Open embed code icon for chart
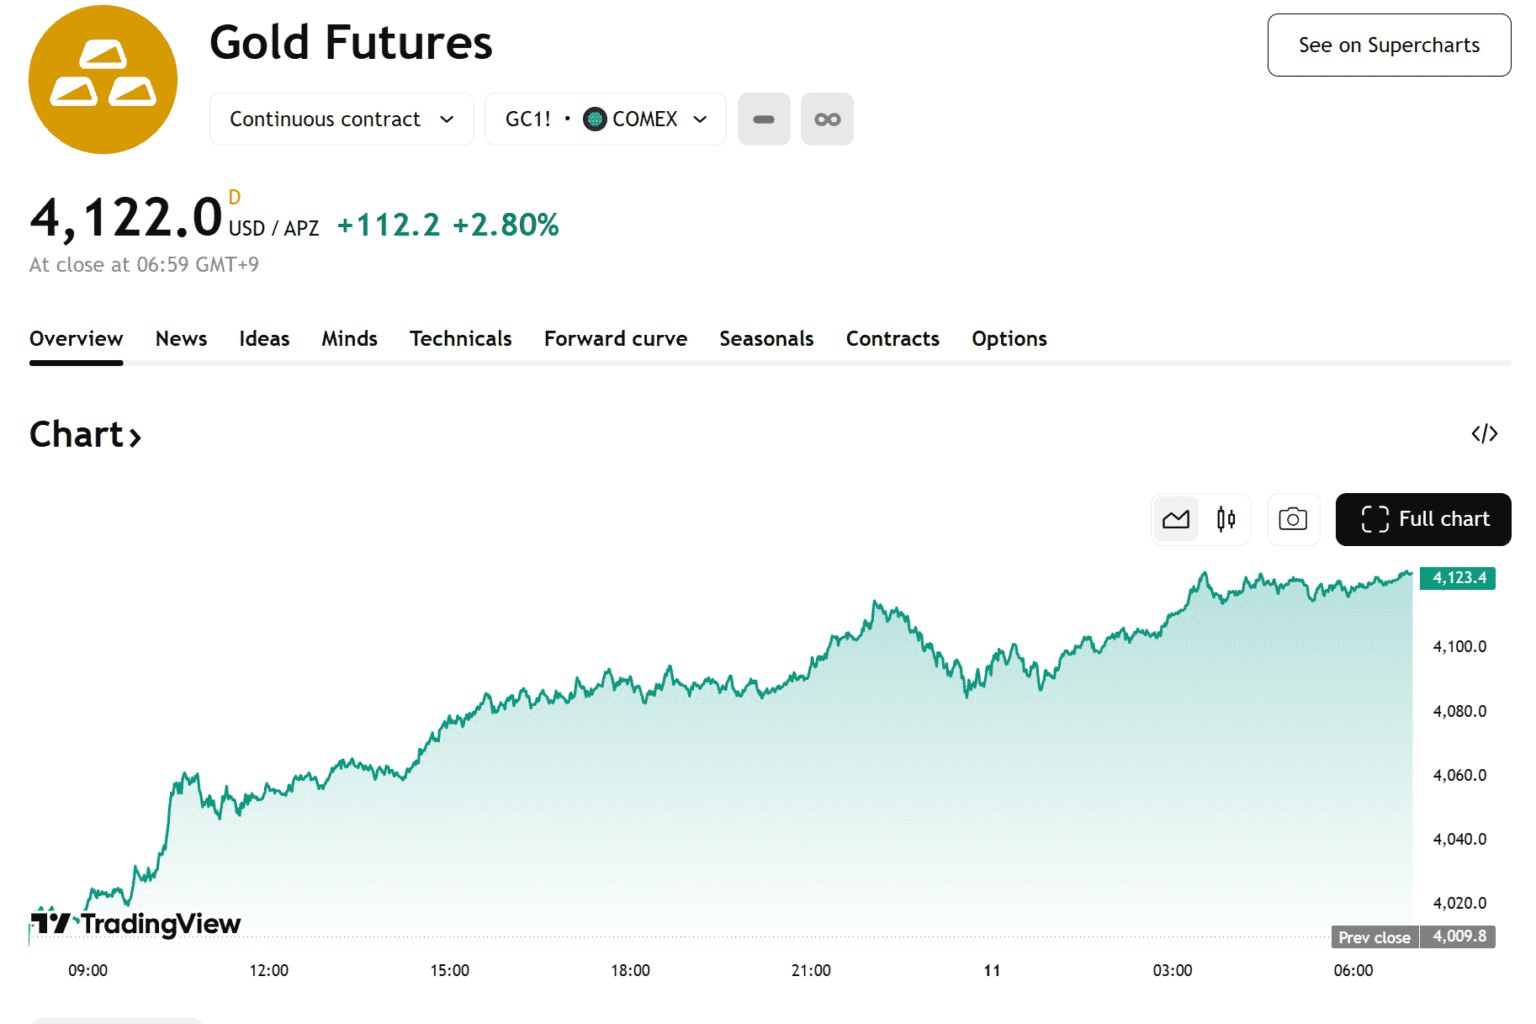This screenshot has width=1536, height=1024. pos(1484,434)
